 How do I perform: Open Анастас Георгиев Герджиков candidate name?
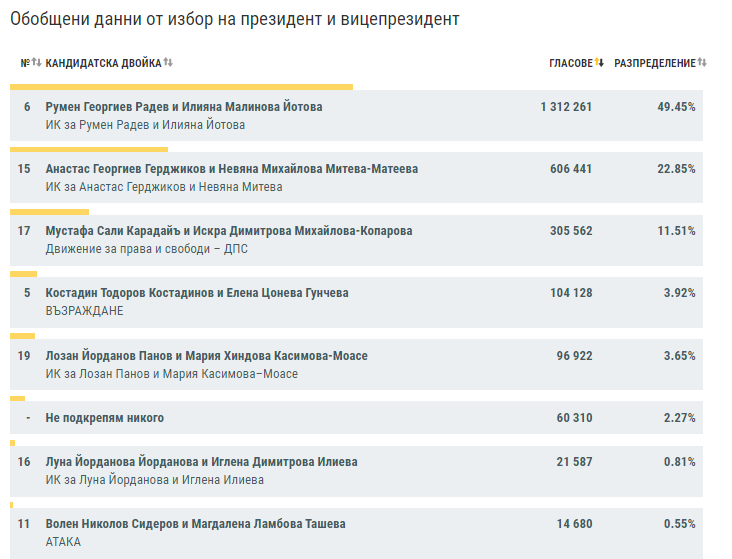[x=231, y=169]
